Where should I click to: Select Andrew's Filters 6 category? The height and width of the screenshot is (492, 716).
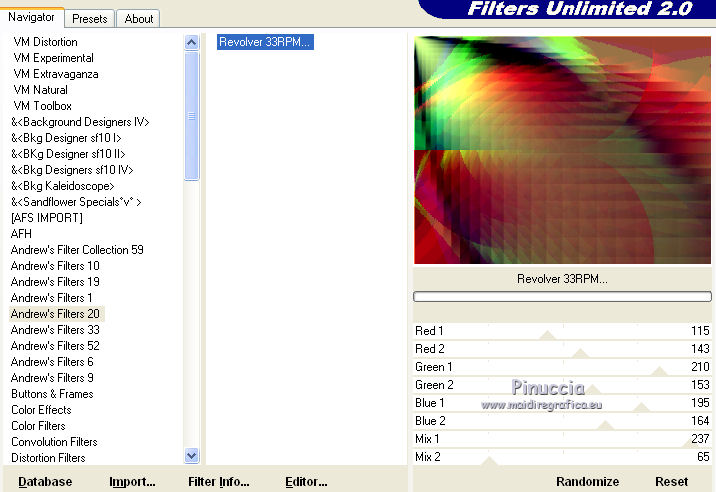click(x=52, y=362)
